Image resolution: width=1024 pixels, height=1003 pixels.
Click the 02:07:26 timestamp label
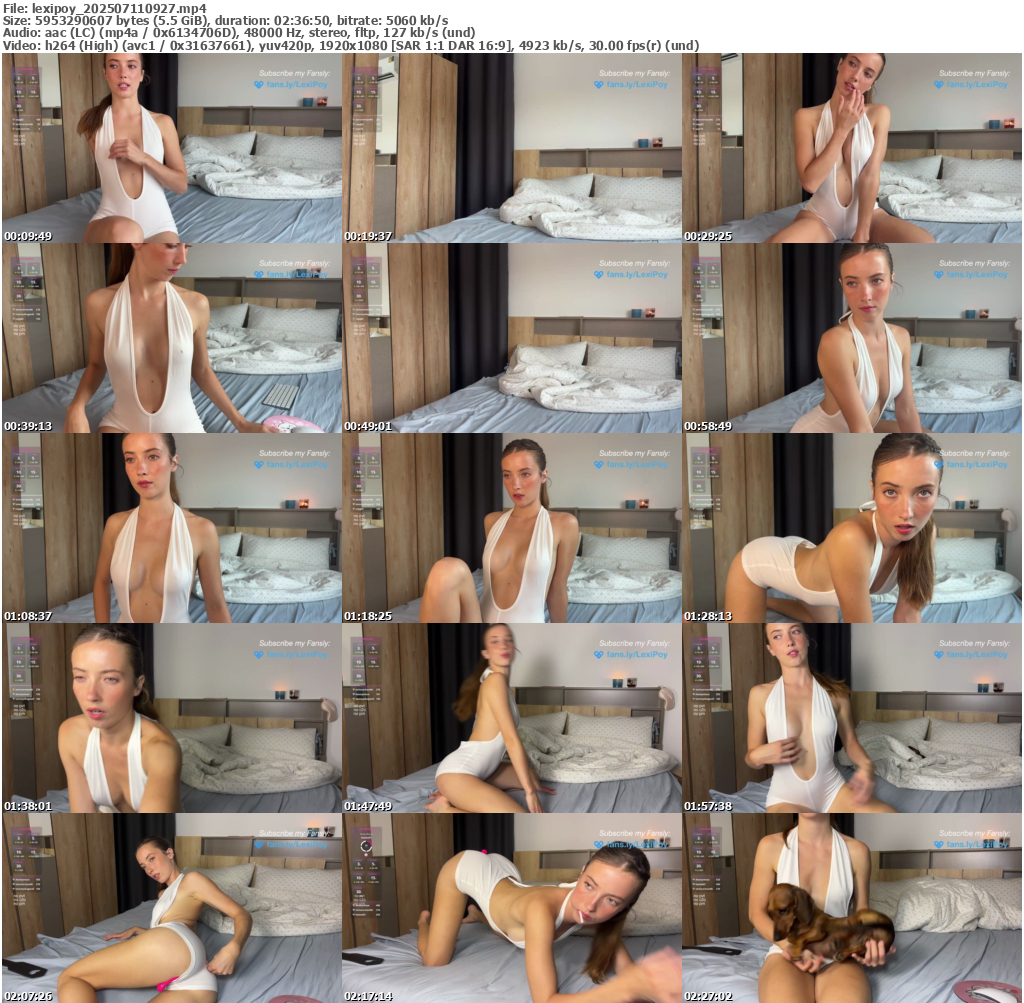(26, 997)
